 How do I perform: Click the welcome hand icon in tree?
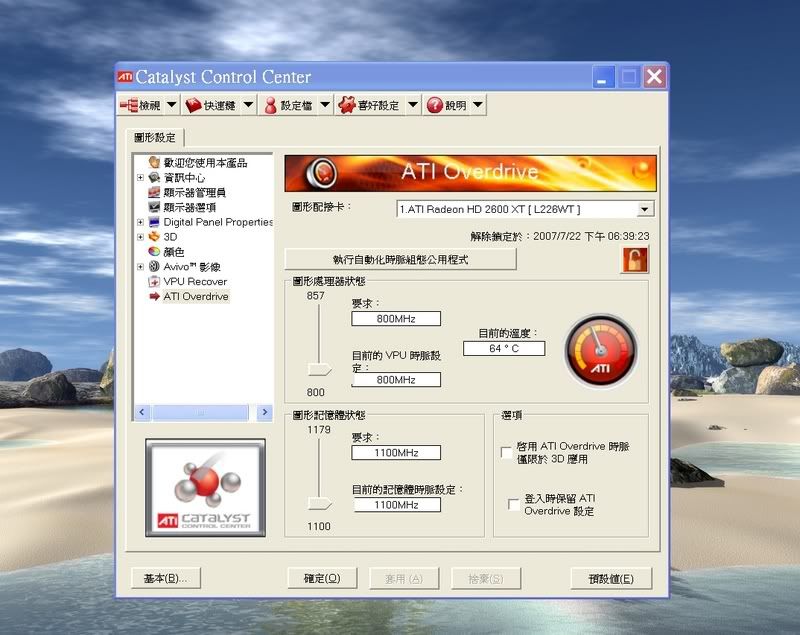pos(154,162)
